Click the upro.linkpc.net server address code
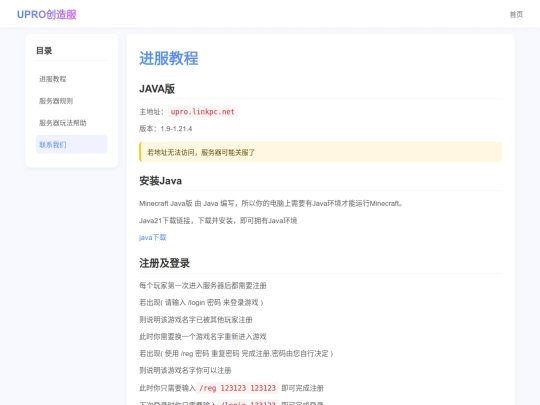 [202, 112]
